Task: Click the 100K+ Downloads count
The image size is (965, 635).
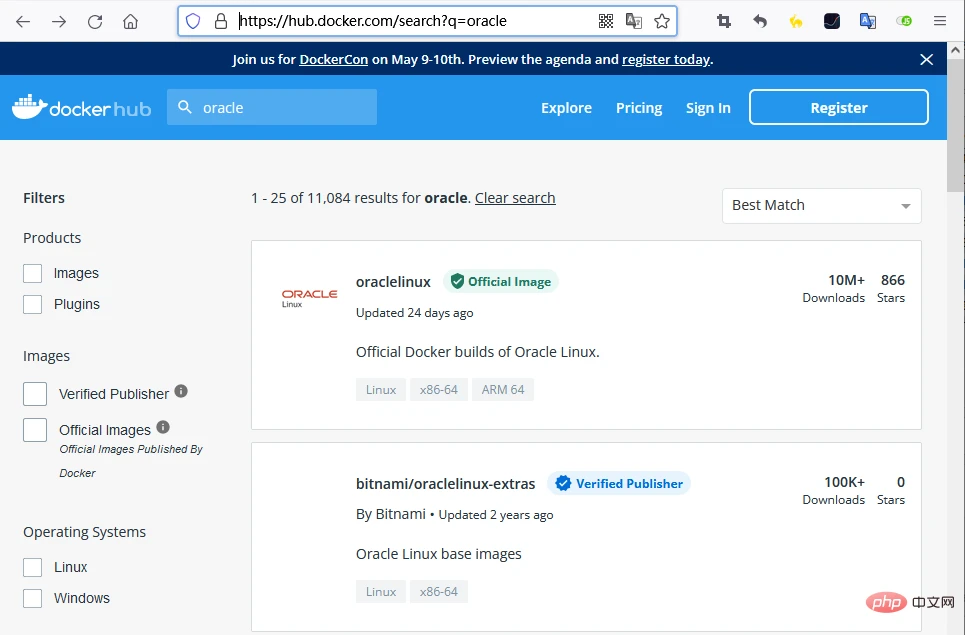Action: click(834, 490)
